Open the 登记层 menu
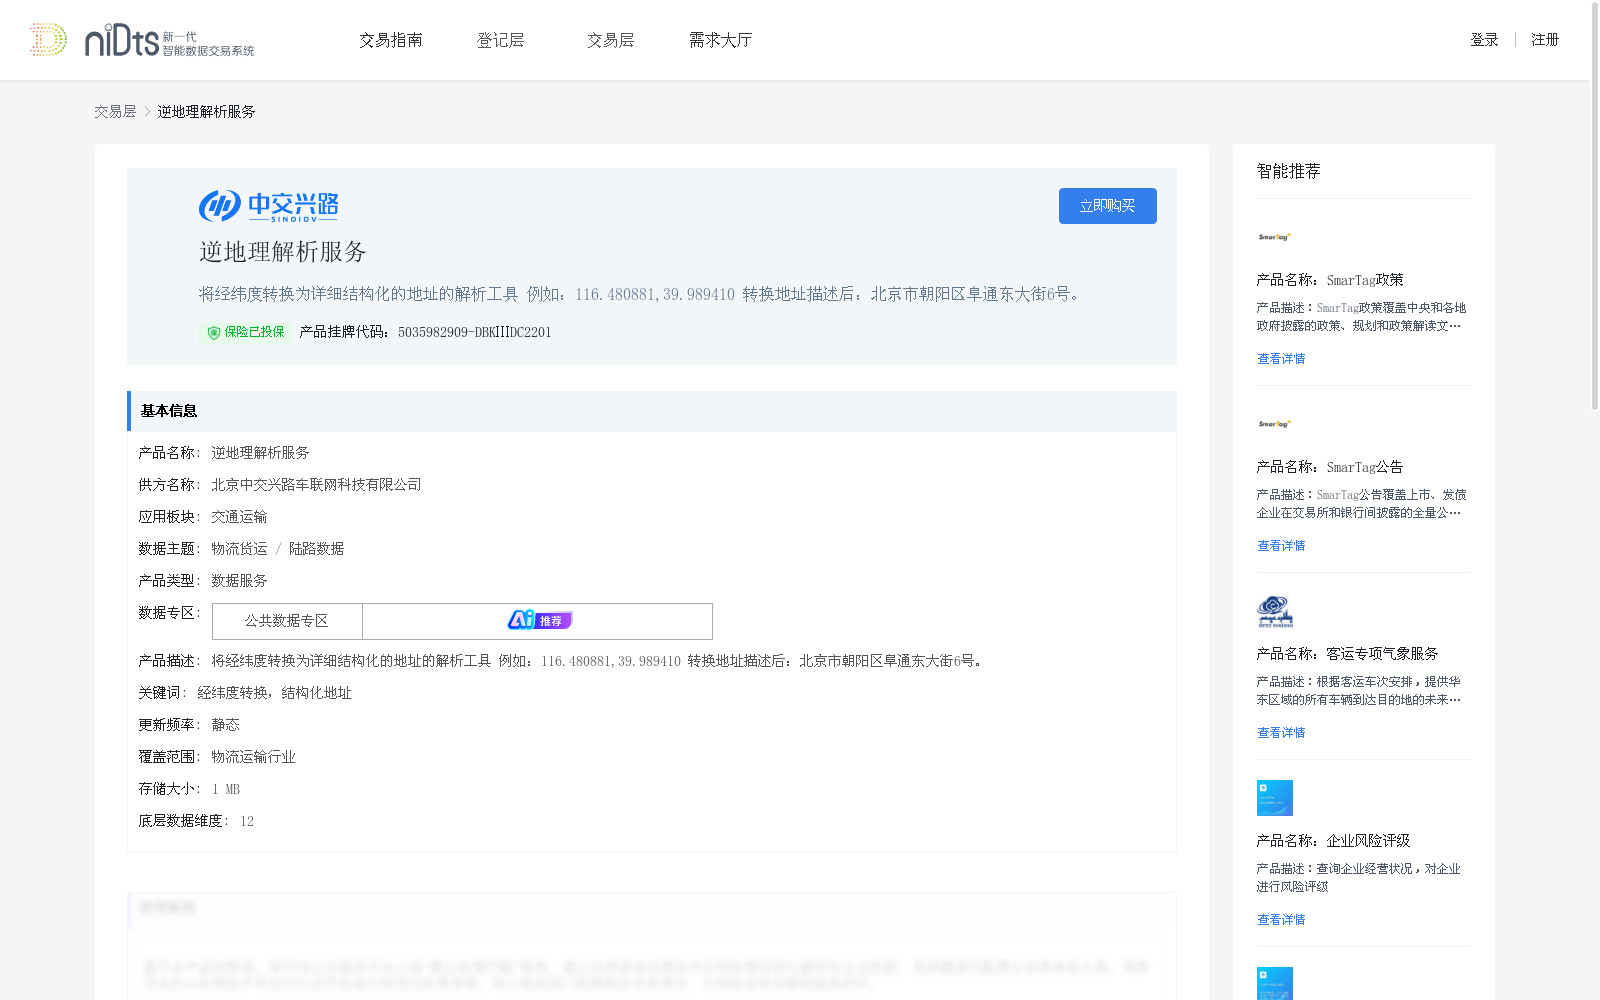The height and width of the screenshot is (1000, 1600). click(x=501, y=40)
